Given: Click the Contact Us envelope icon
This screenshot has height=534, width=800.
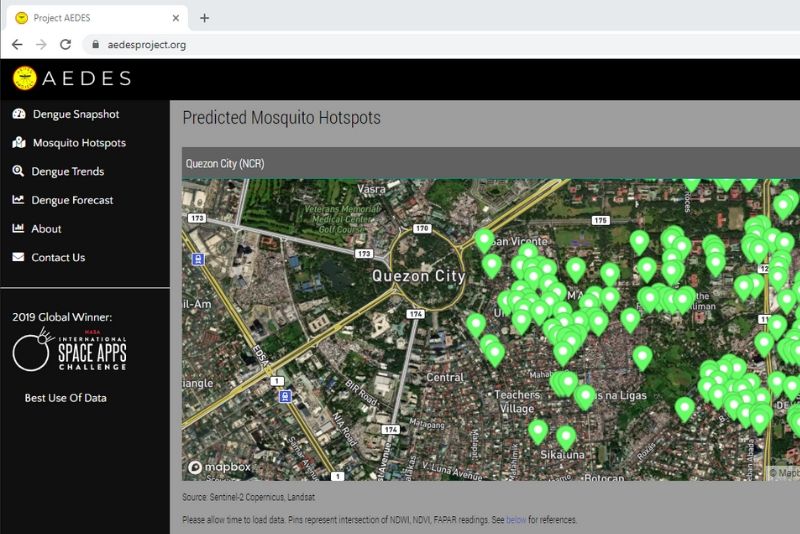Looking at the screenshot, I should (18, 257).
